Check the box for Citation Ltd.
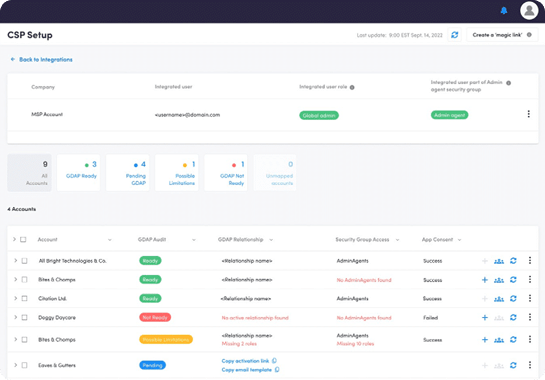Screen dimensions: 545x380 click(x=24, y=298)
